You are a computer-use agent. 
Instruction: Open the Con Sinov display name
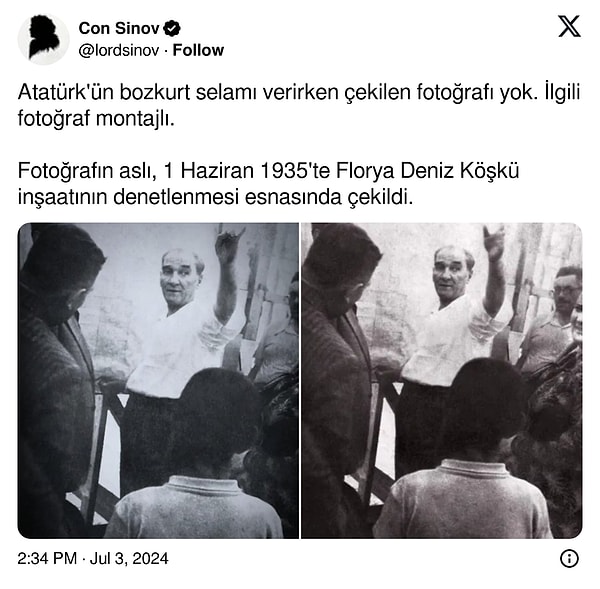(119, 28)
